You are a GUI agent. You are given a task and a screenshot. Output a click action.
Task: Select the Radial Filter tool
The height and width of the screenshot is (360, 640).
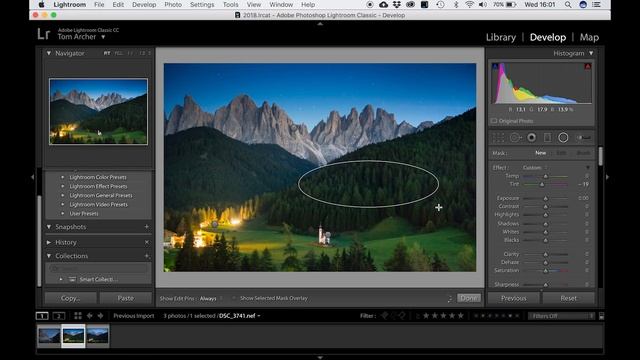coord(563,138)
